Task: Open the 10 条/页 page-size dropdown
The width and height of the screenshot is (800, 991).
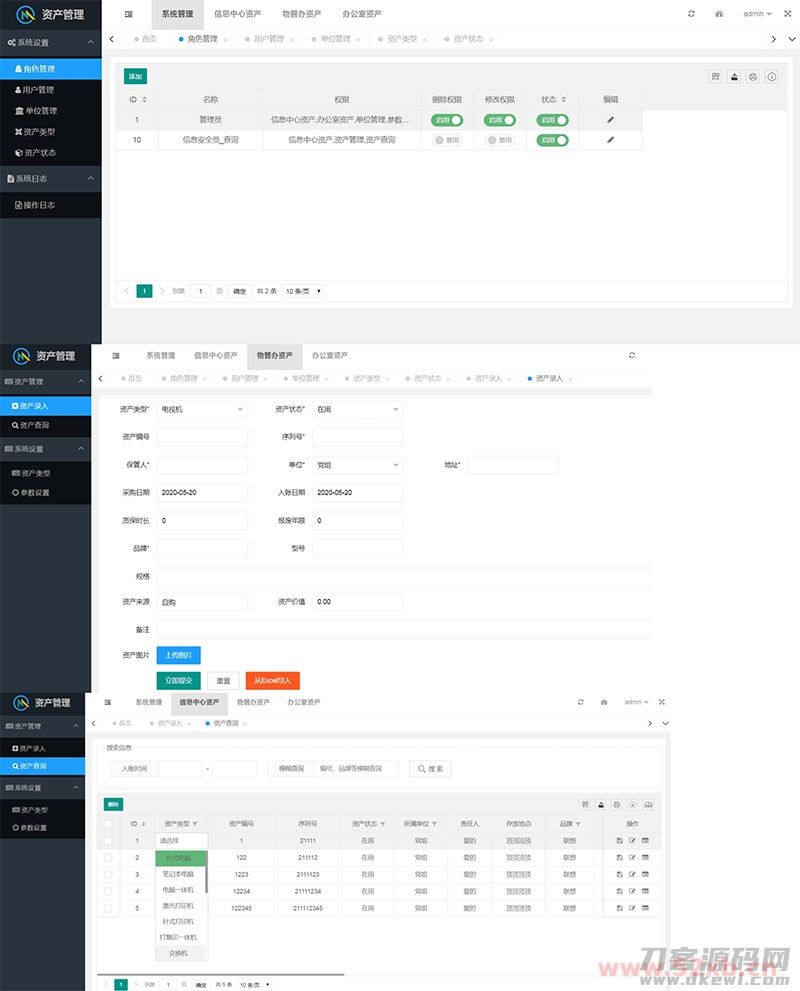Action: (302, 290)
